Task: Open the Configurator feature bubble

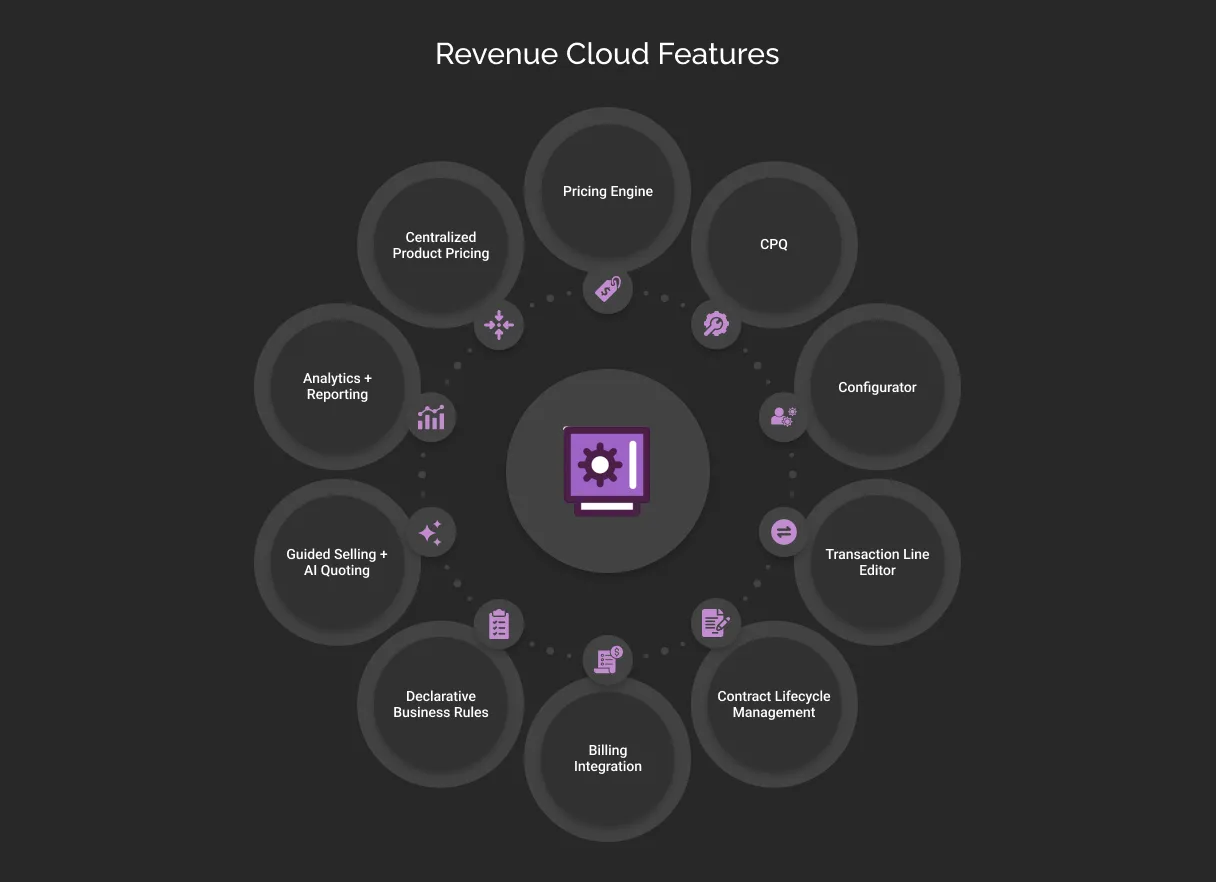Action: [x=877, y=386]
